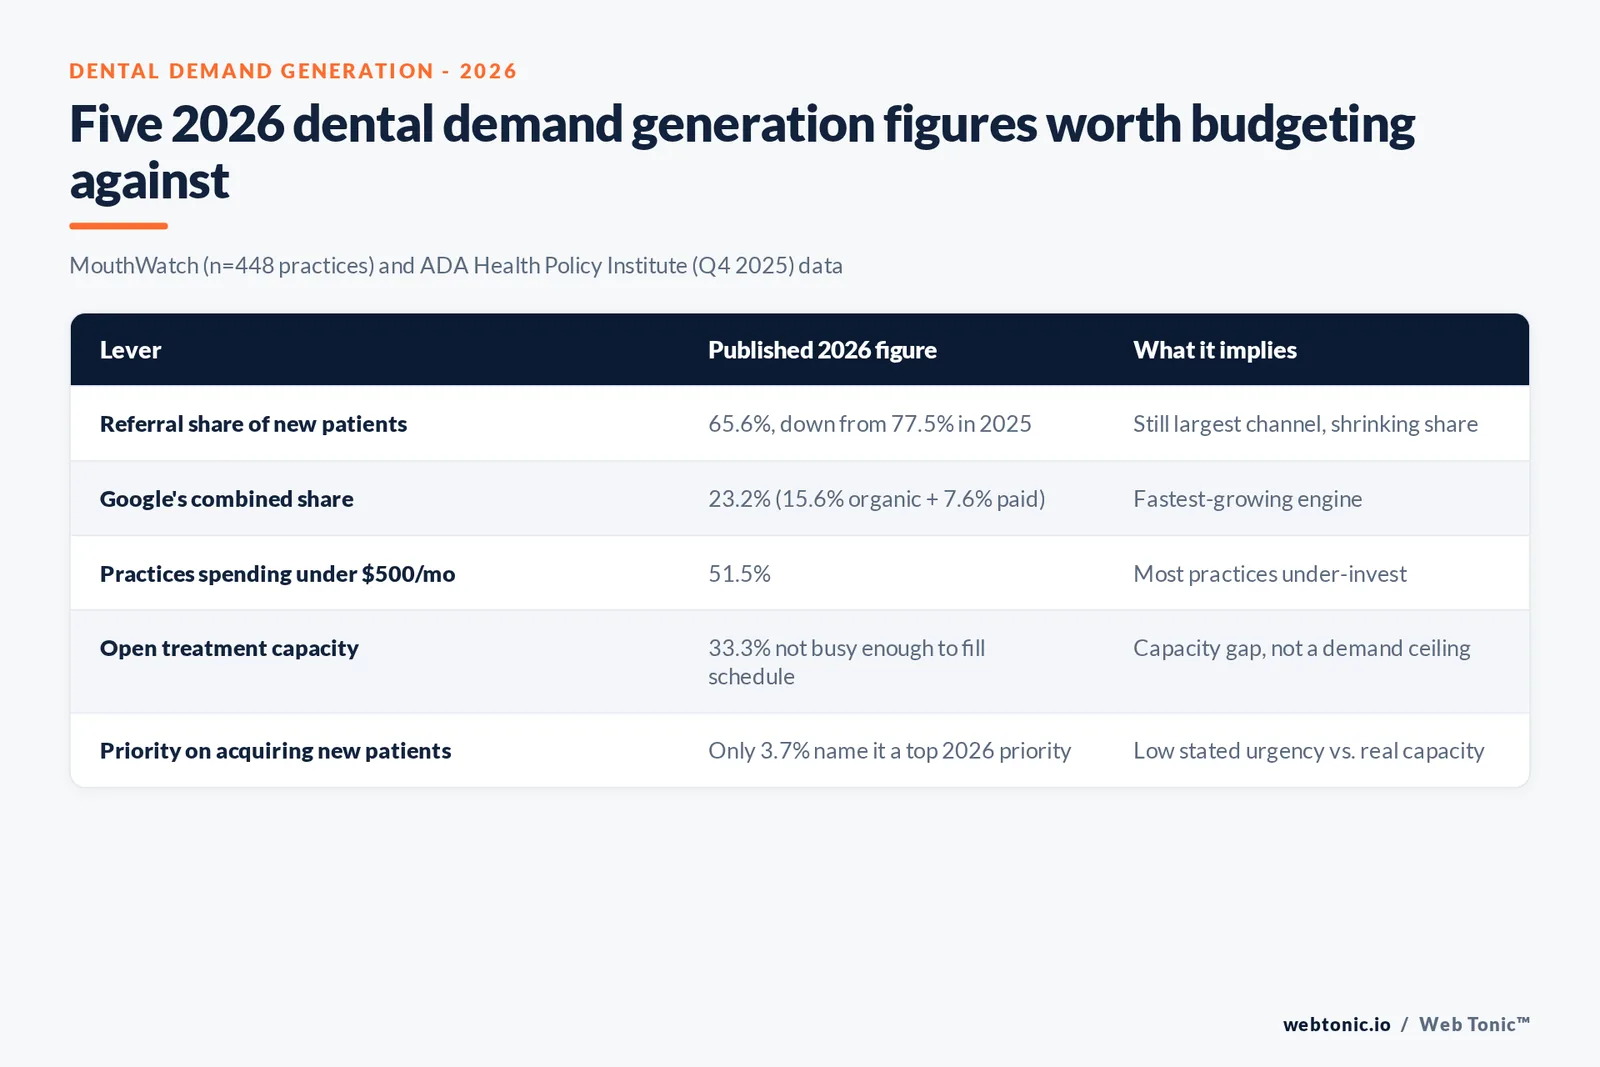Select 'Referral share of new patients' row label

[253, 424]
